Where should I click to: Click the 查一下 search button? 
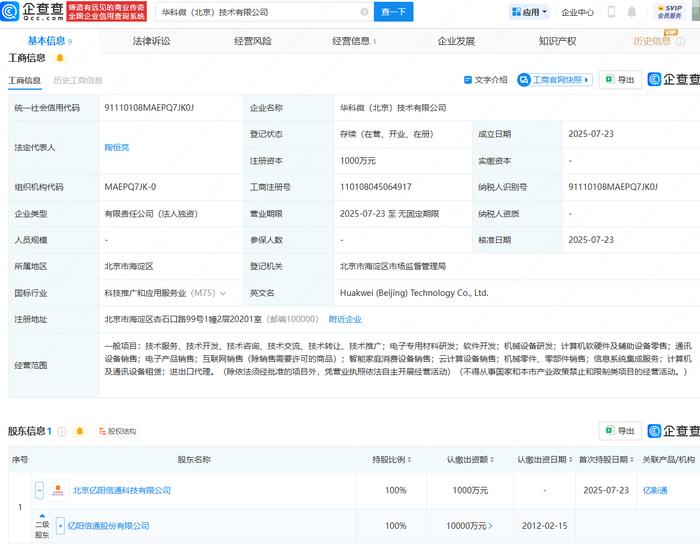393,12
